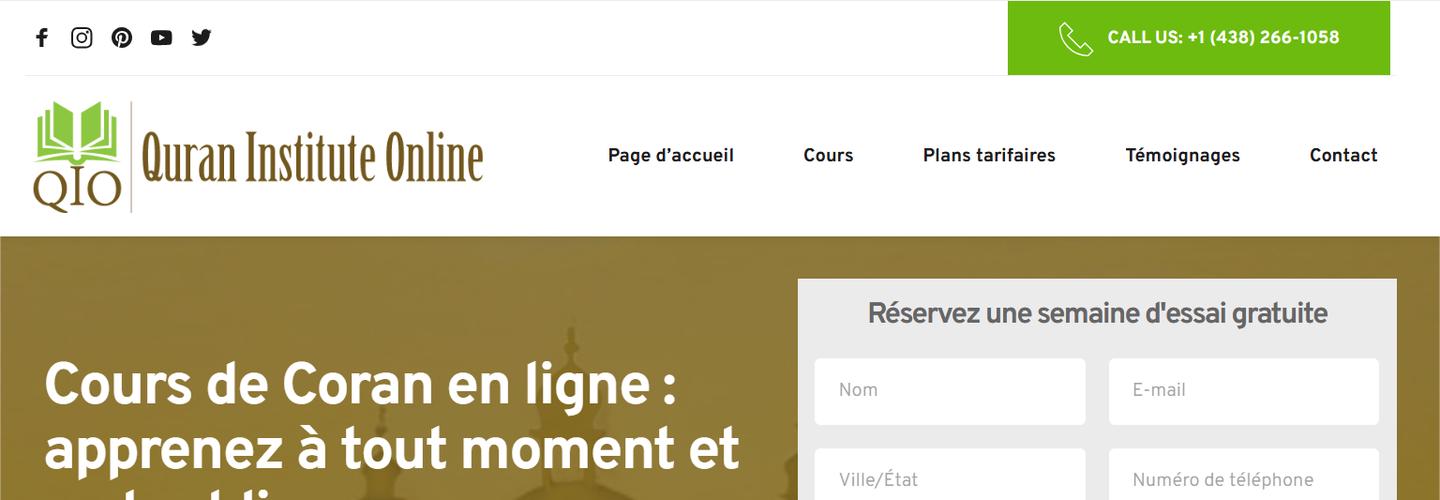Viewport: 1440px width, 500px height.
Task: Click the Réservez une semaine d'essai gratuite title
Action: [x=1097, y=314]
